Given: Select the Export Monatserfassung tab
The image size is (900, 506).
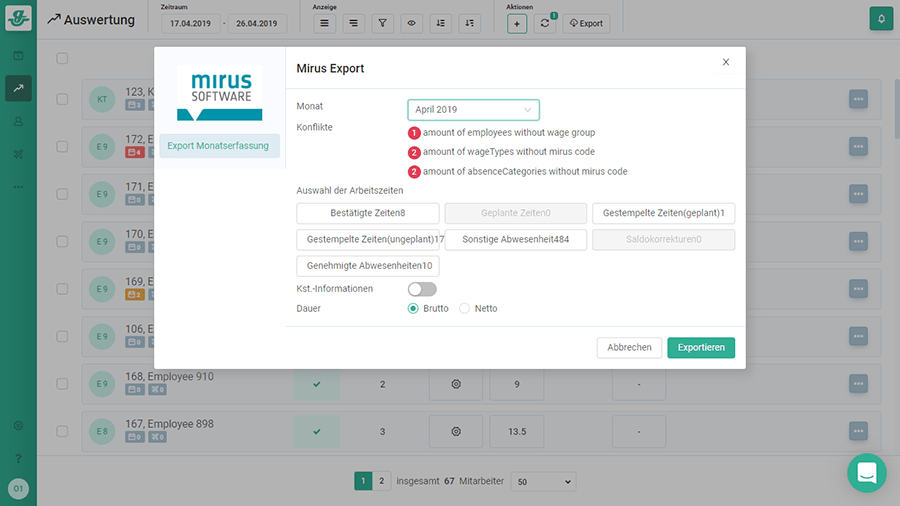Looking at the screenshot, I should 219,146.
